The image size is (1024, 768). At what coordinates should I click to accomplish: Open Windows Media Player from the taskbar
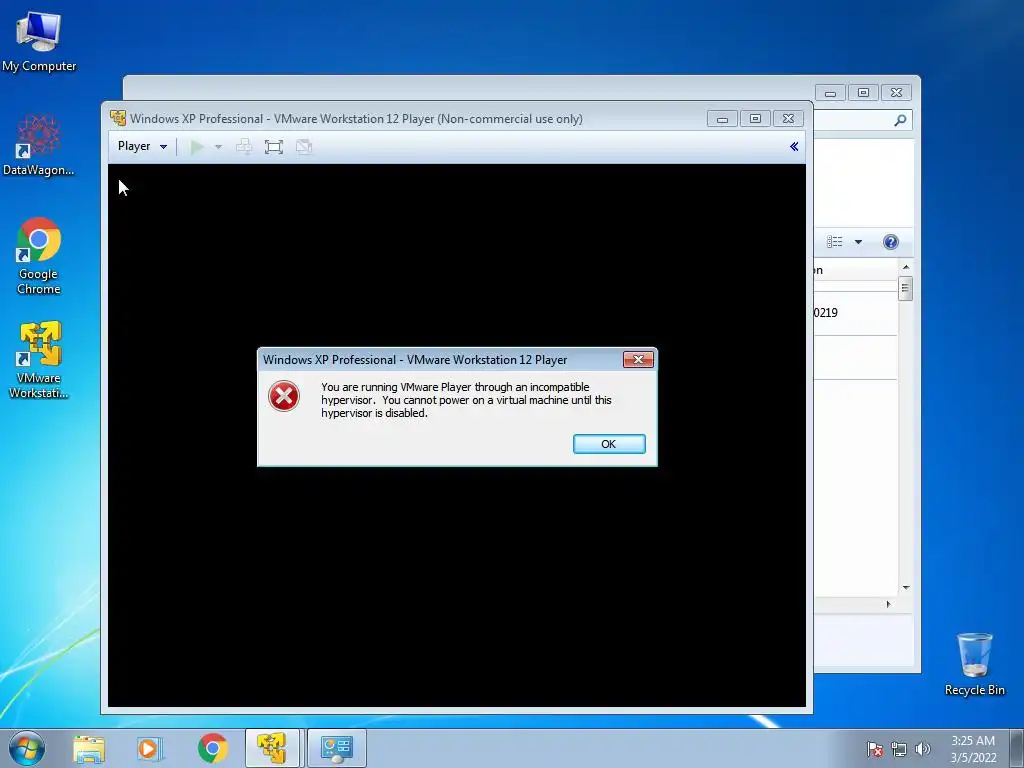click(150, 748)
